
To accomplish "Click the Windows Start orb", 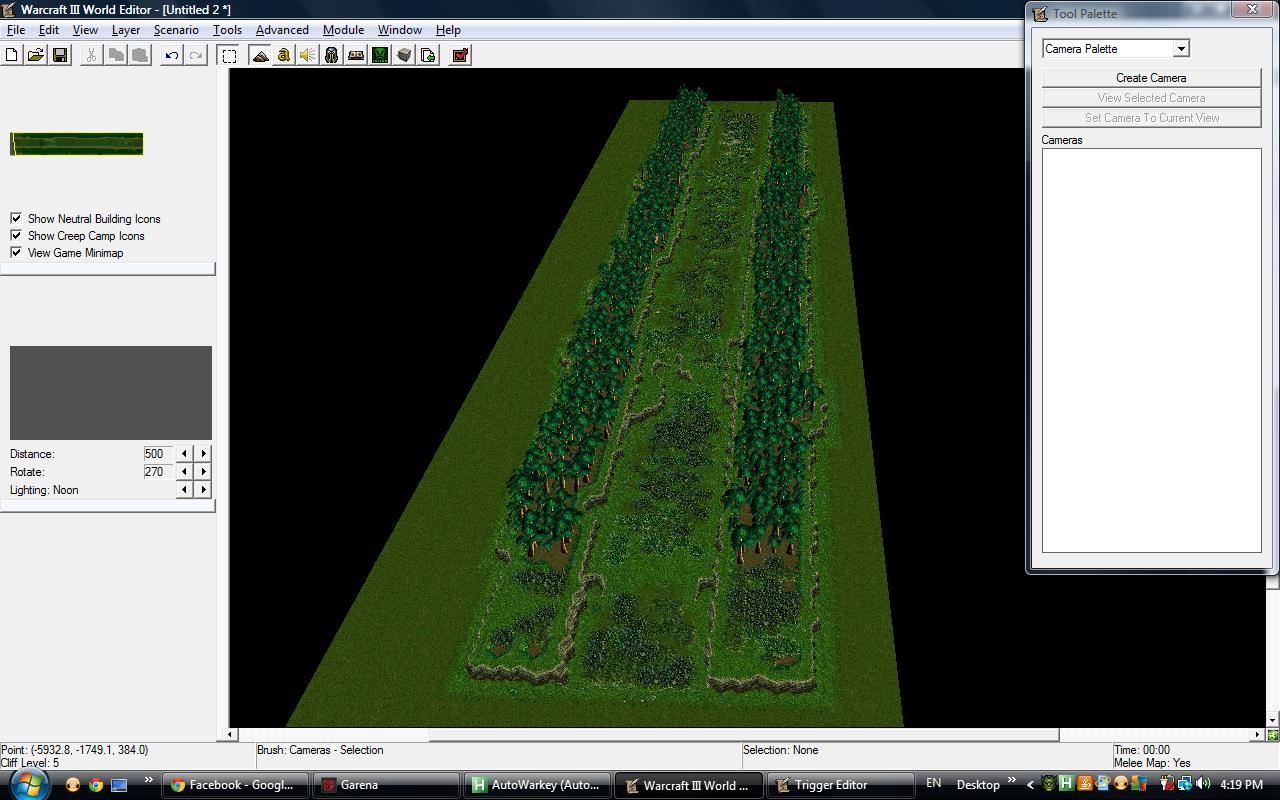I will 29,784.
